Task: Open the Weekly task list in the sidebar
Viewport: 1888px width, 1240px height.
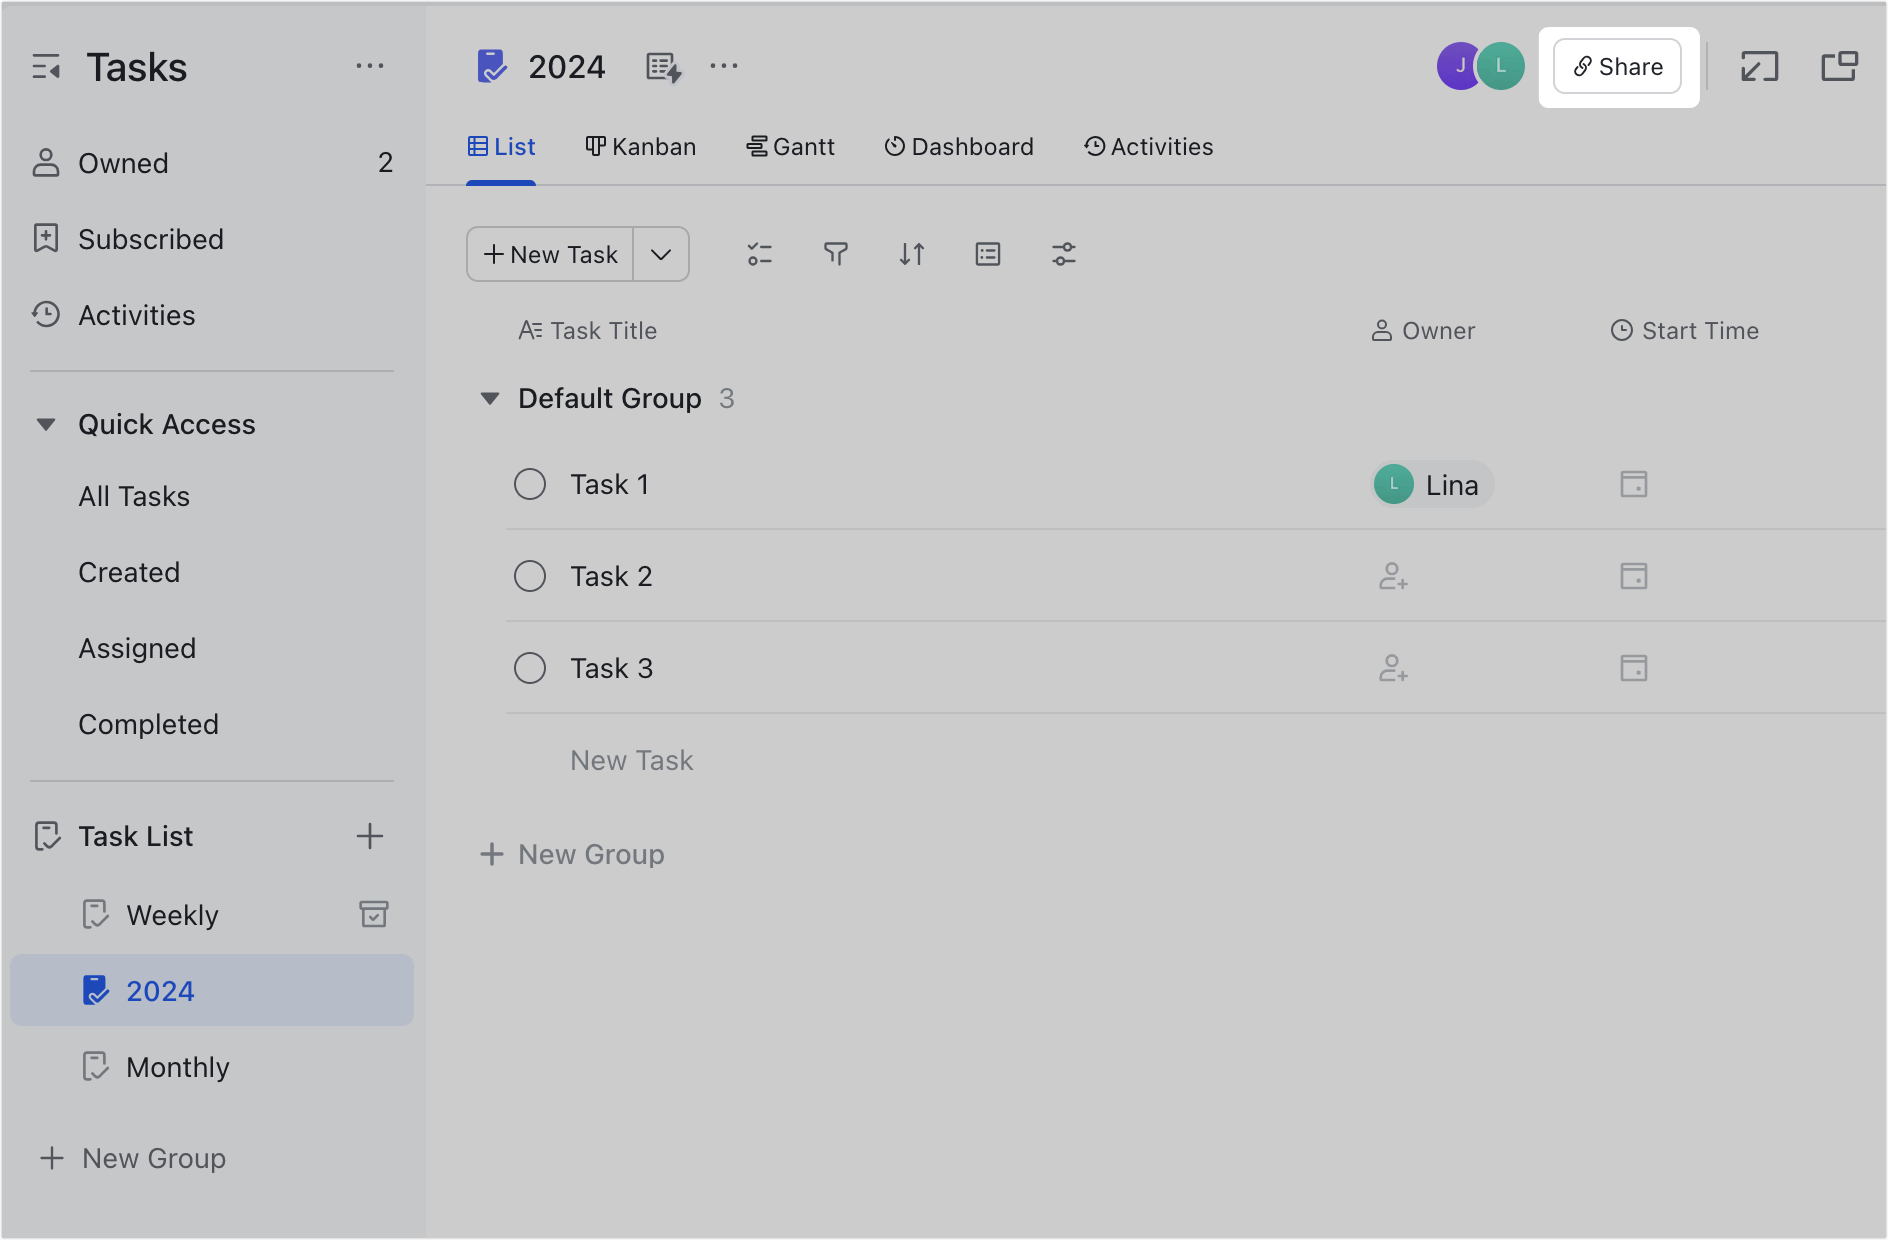Action: (172, 914)
